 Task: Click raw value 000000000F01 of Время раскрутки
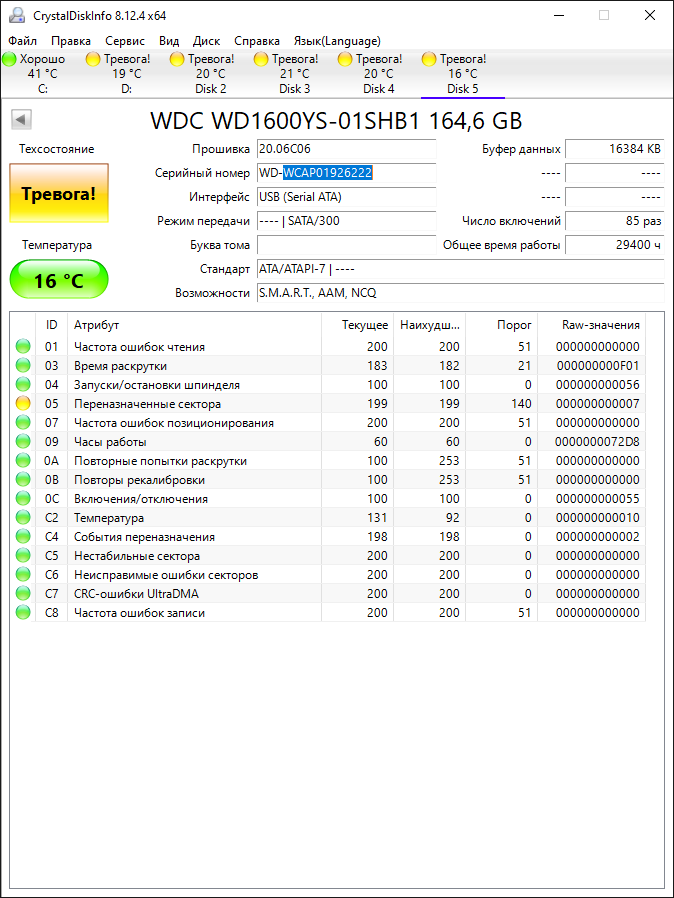(598, 366)
